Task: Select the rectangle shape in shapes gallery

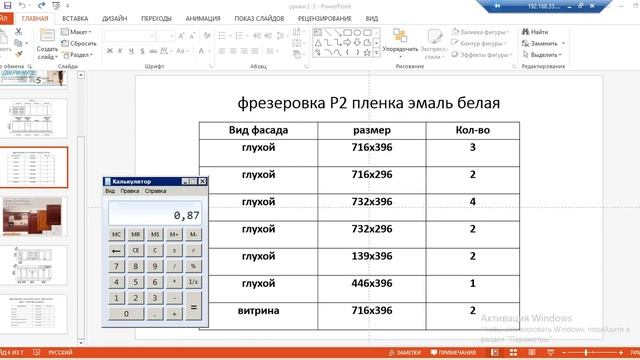Action: tap(347, 33)
